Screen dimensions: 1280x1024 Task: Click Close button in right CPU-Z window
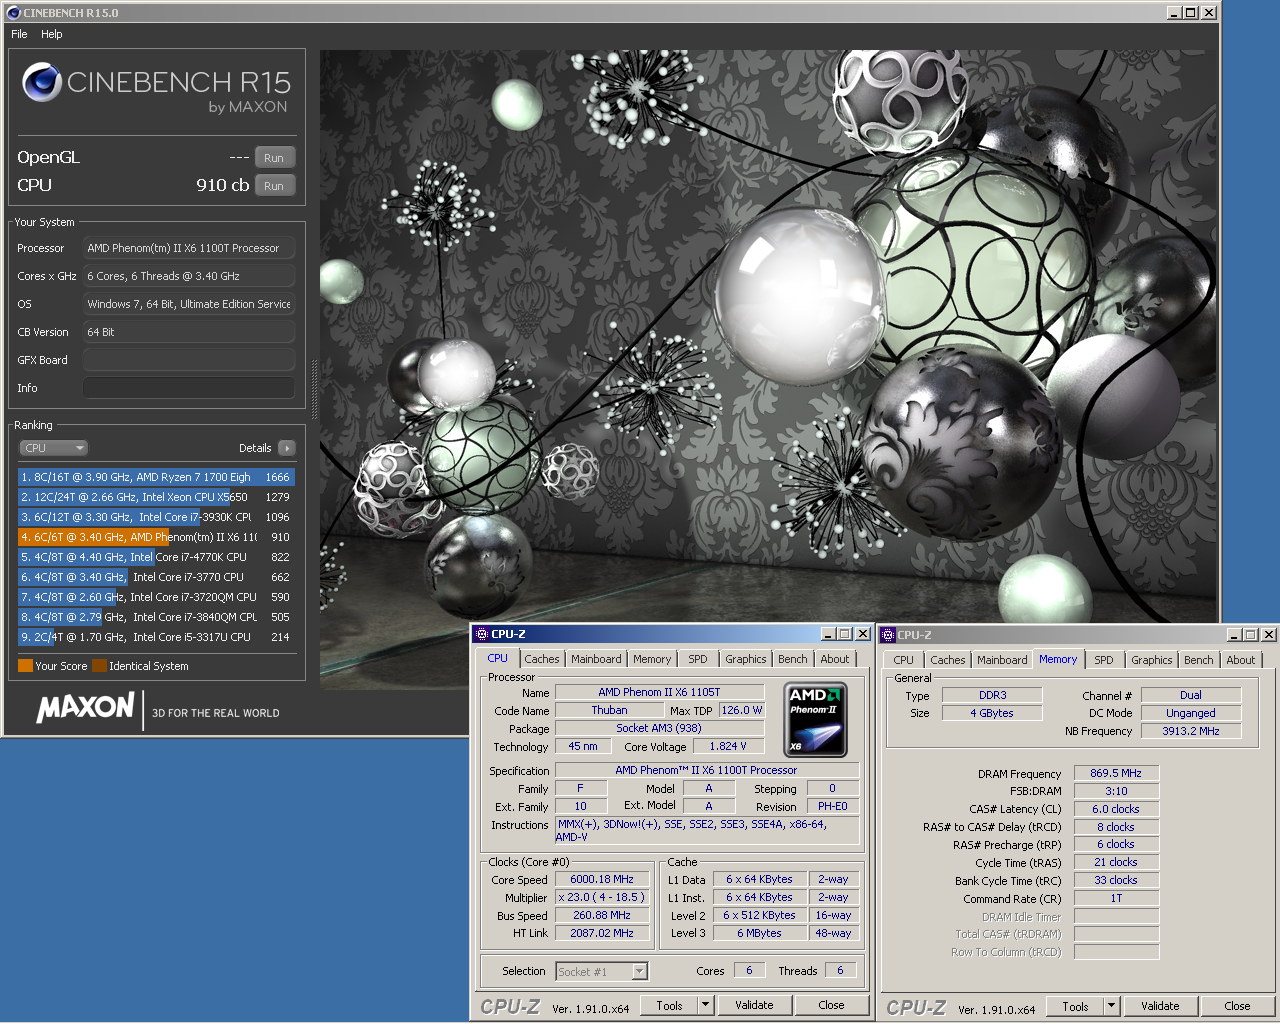(1237, 1006)
